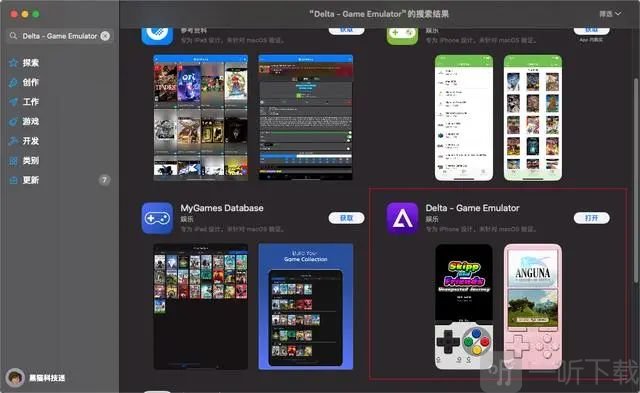Click 获取 button for MyGames Database

click(347, 218)
